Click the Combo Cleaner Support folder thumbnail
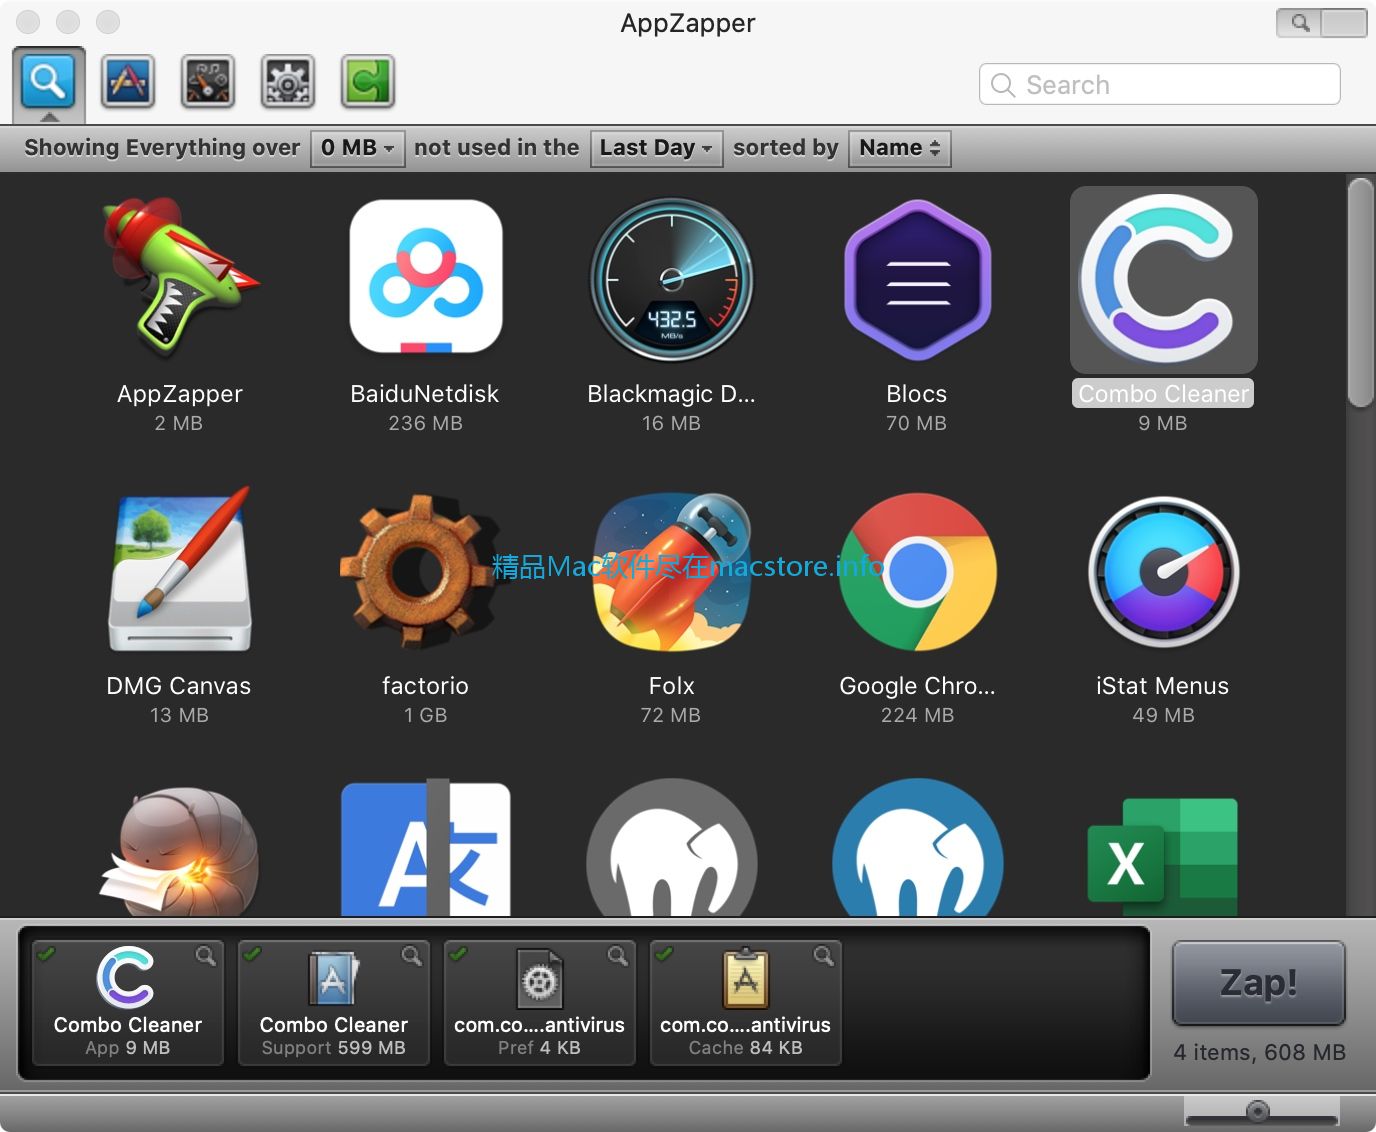The width and height of the screenshot is (1376, 1132). 334,977
